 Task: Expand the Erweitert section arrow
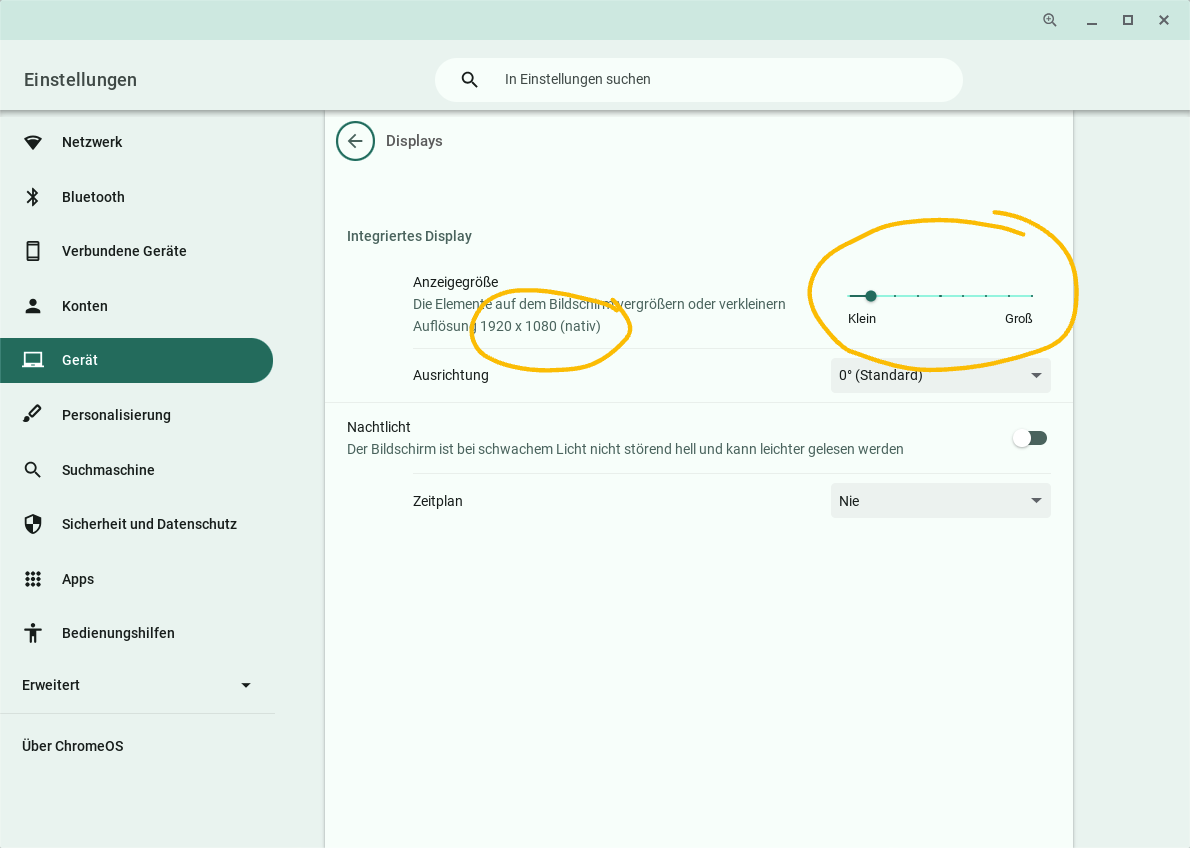pos(245,685)
